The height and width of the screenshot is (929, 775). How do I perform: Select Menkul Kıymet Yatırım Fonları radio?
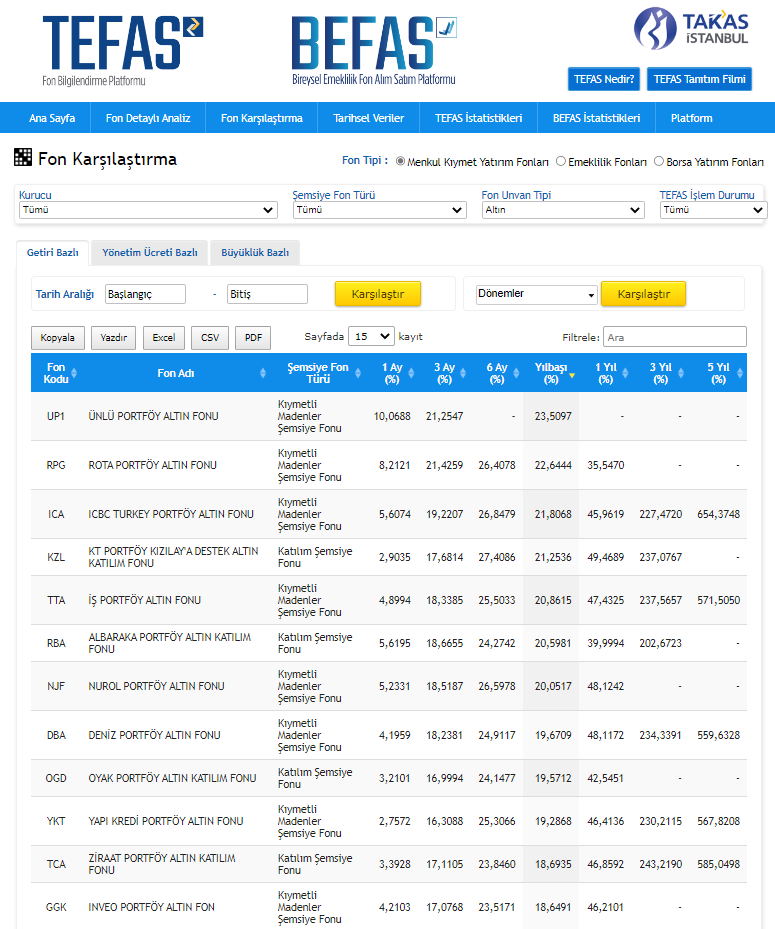401,161
